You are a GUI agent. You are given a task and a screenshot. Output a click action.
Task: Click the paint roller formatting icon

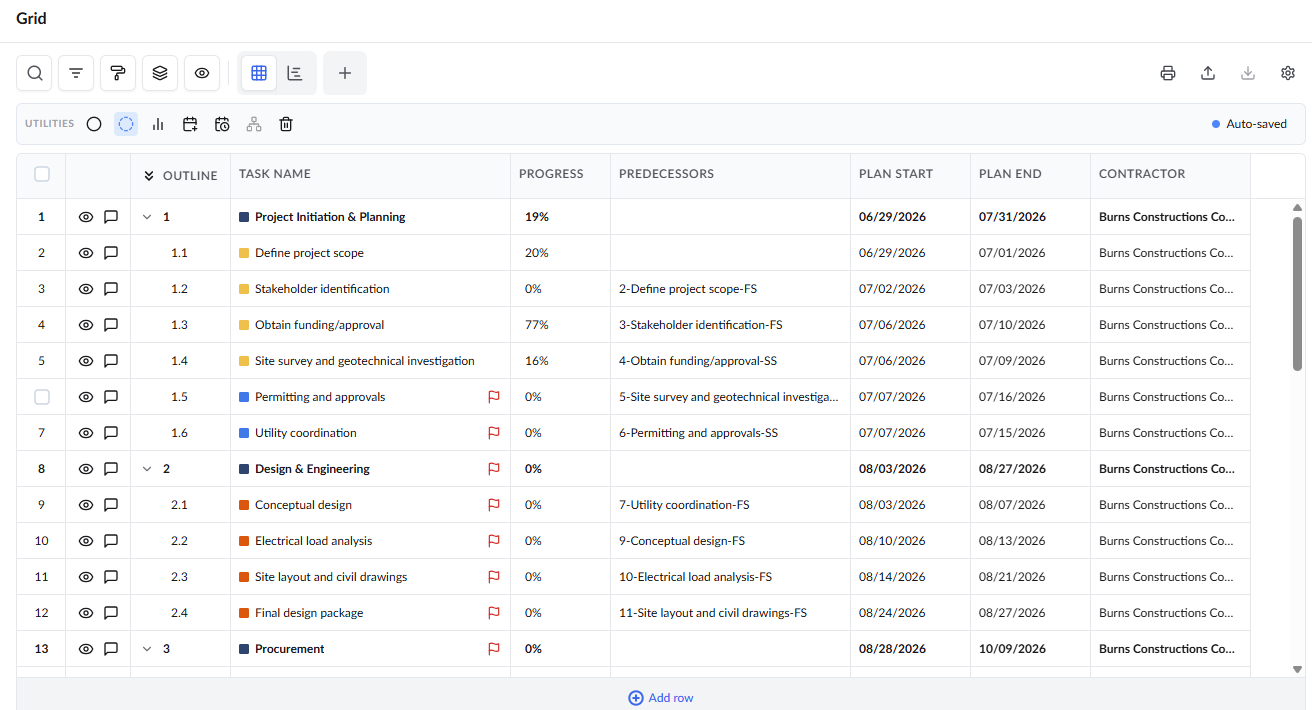118,73
